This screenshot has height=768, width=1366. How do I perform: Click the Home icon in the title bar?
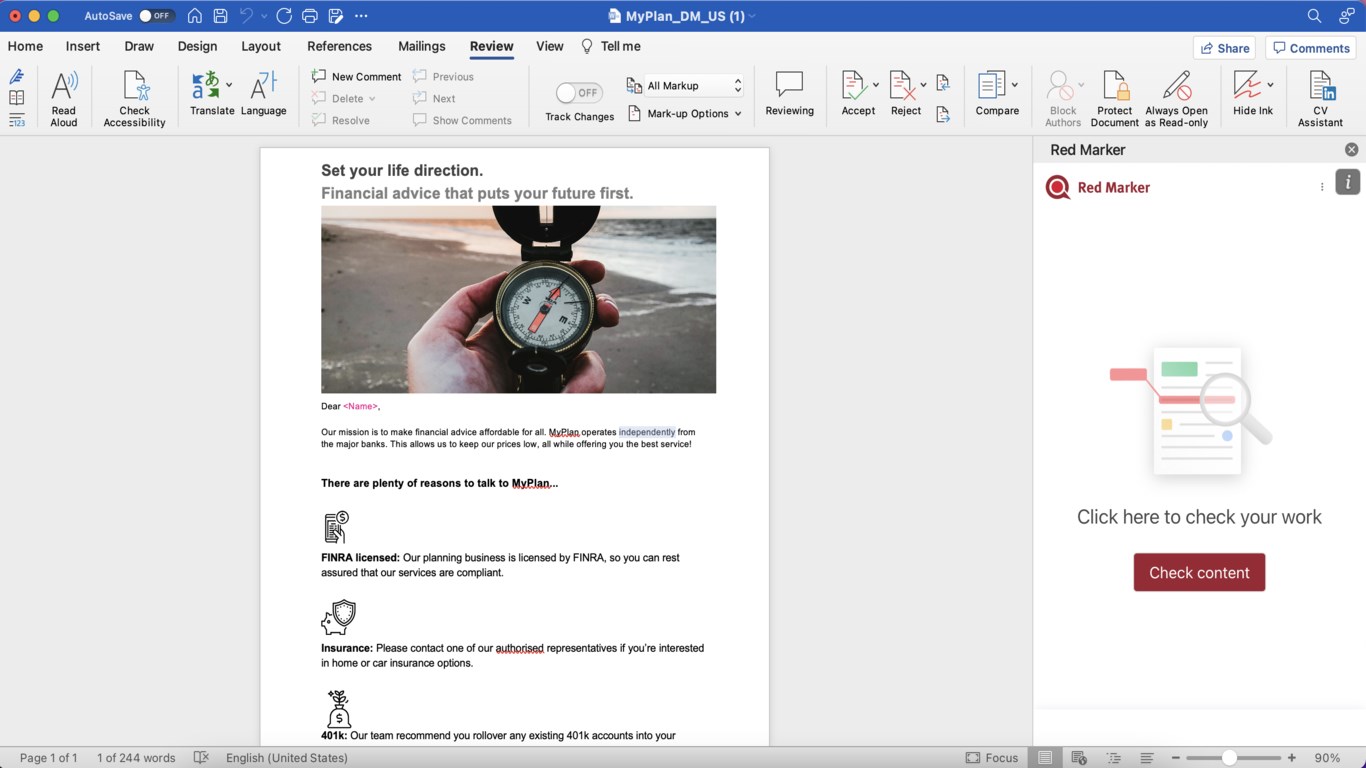[194, 16]
